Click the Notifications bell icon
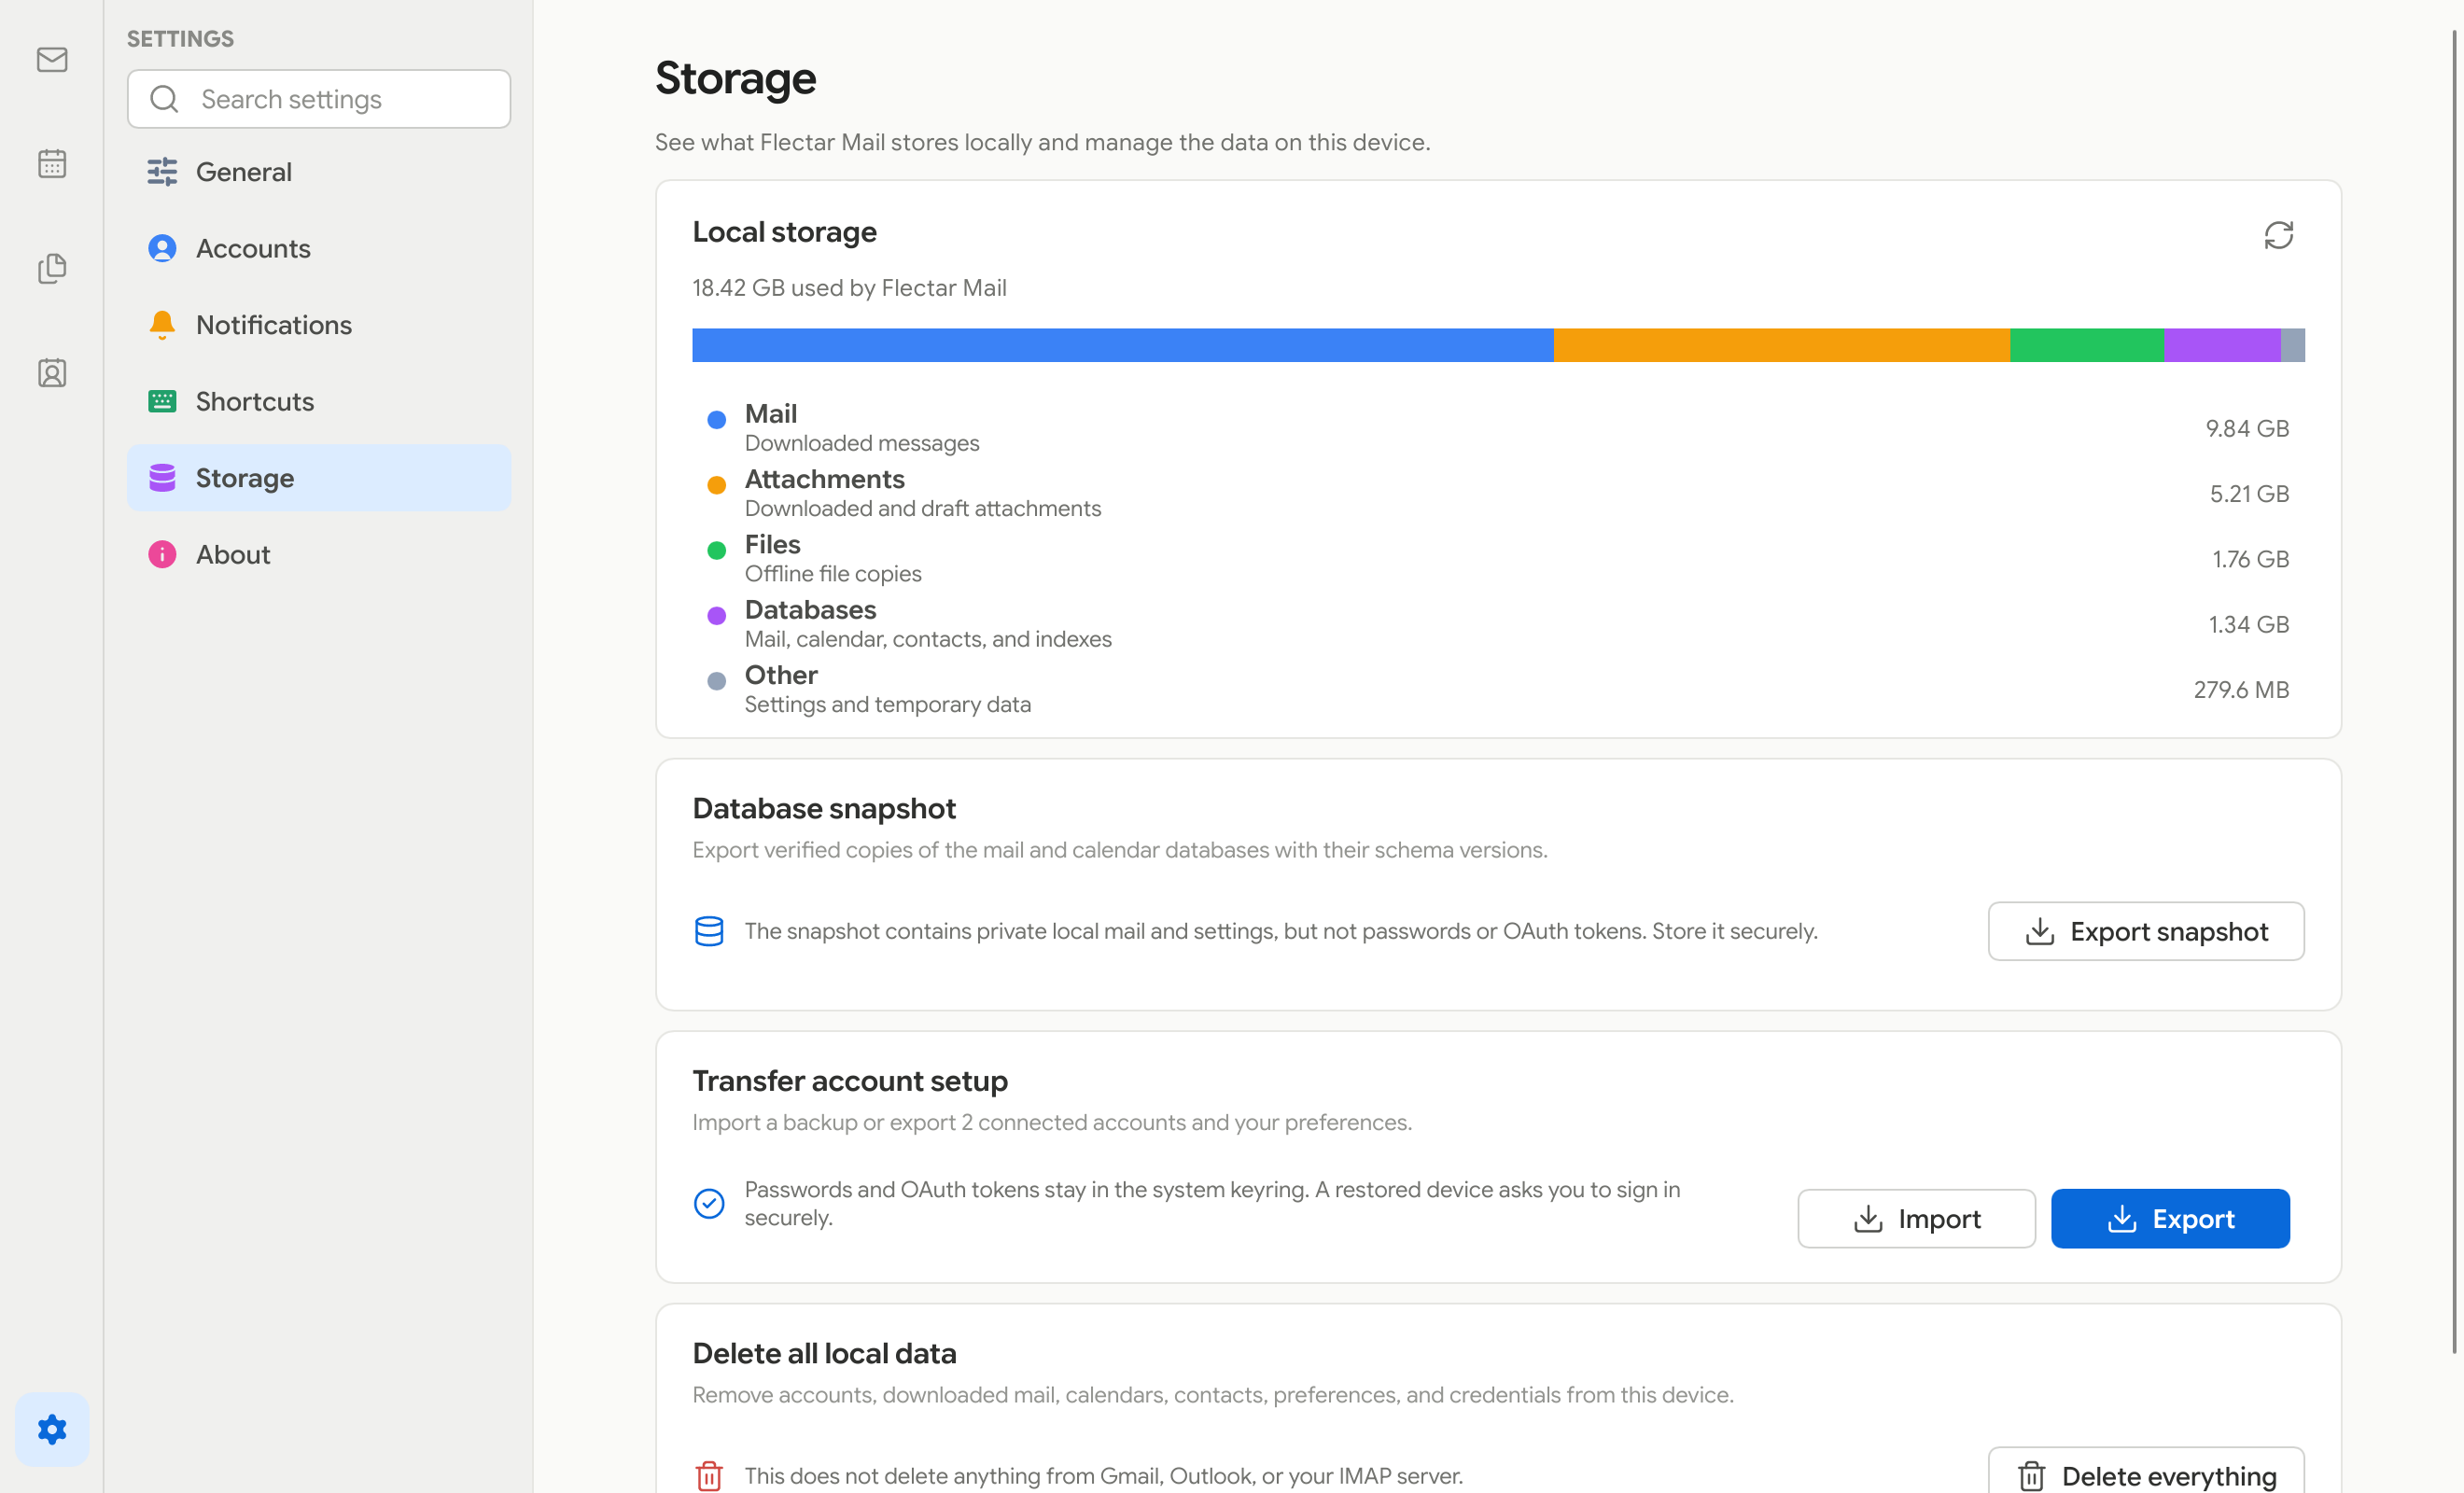This screenshot has height=1493, width=2464. click(162, 325)
